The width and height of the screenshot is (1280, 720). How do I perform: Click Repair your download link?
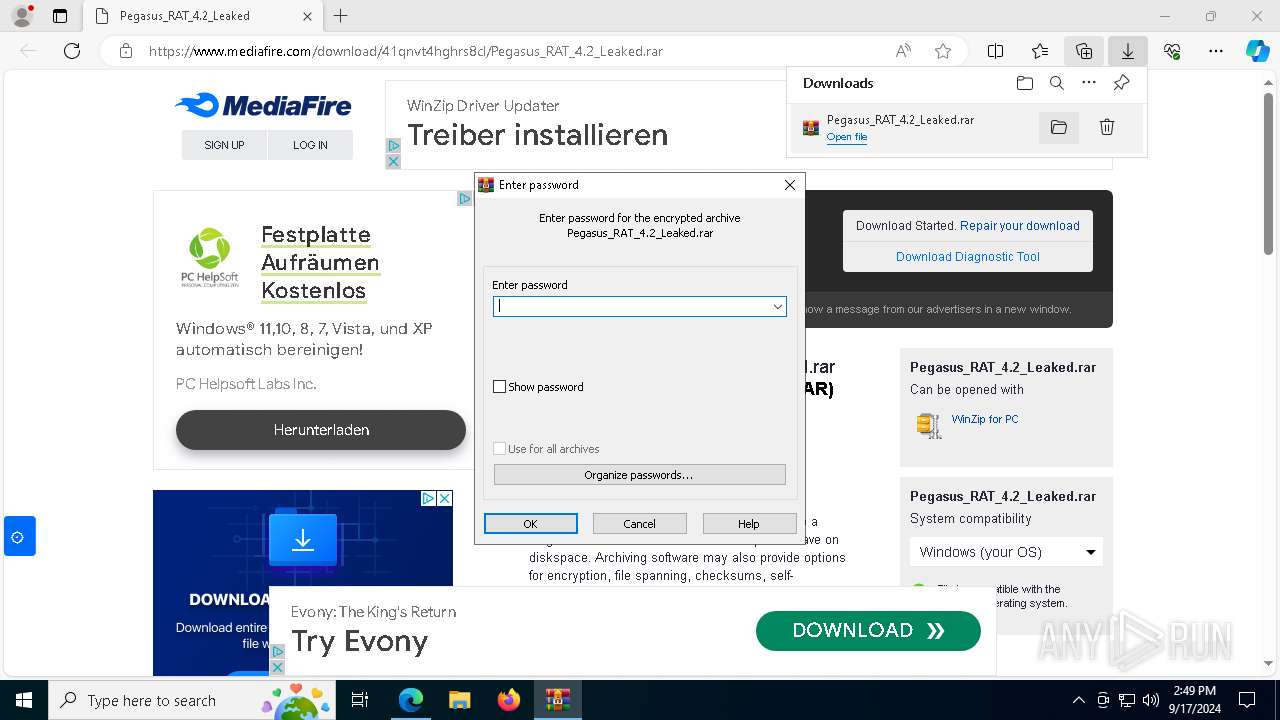pos(1020,226)
